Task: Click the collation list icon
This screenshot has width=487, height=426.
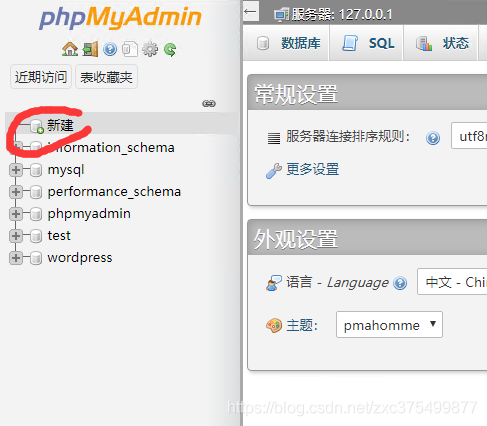Action: coord(274,138)
